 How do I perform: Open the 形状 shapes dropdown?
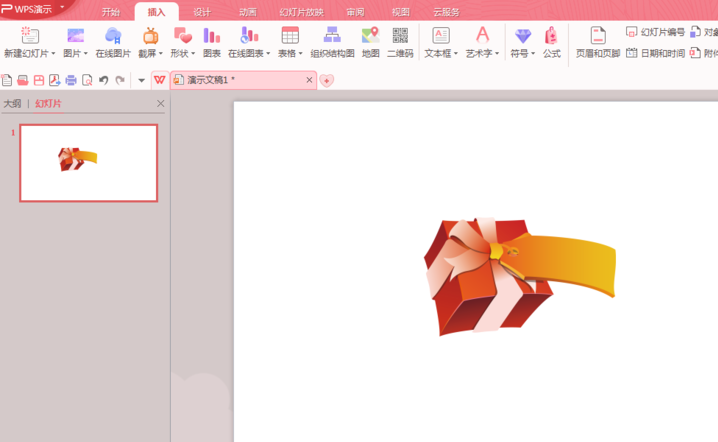182,54
